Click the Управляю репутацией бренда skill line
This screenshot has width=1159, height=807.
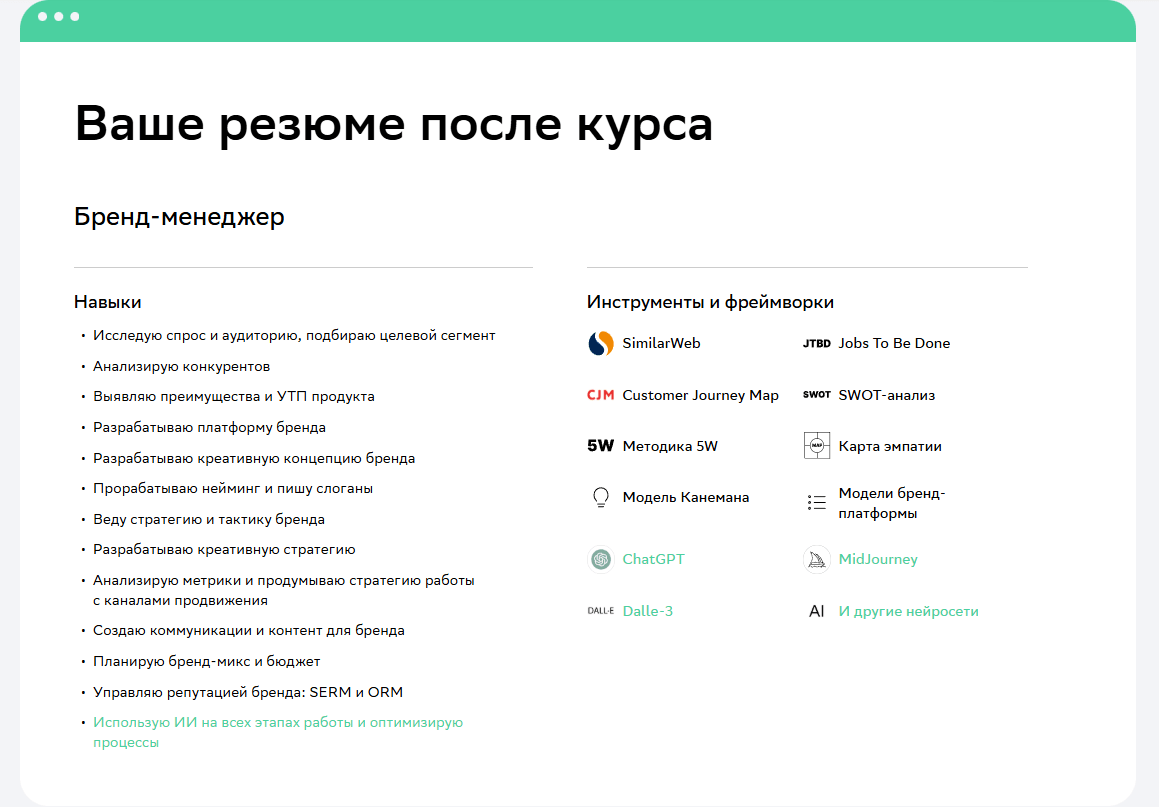click(247, 692)
